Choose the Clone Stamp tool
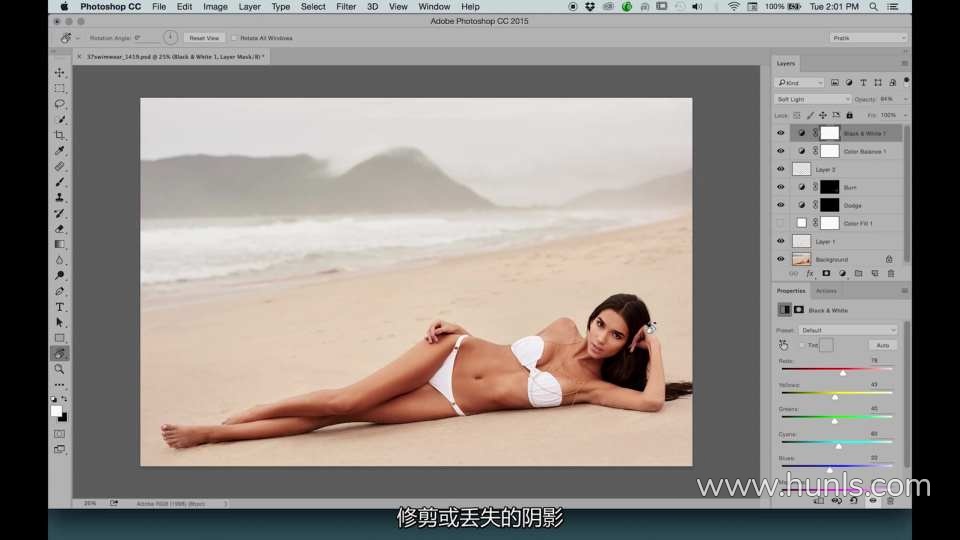 [x=60, y=198]
